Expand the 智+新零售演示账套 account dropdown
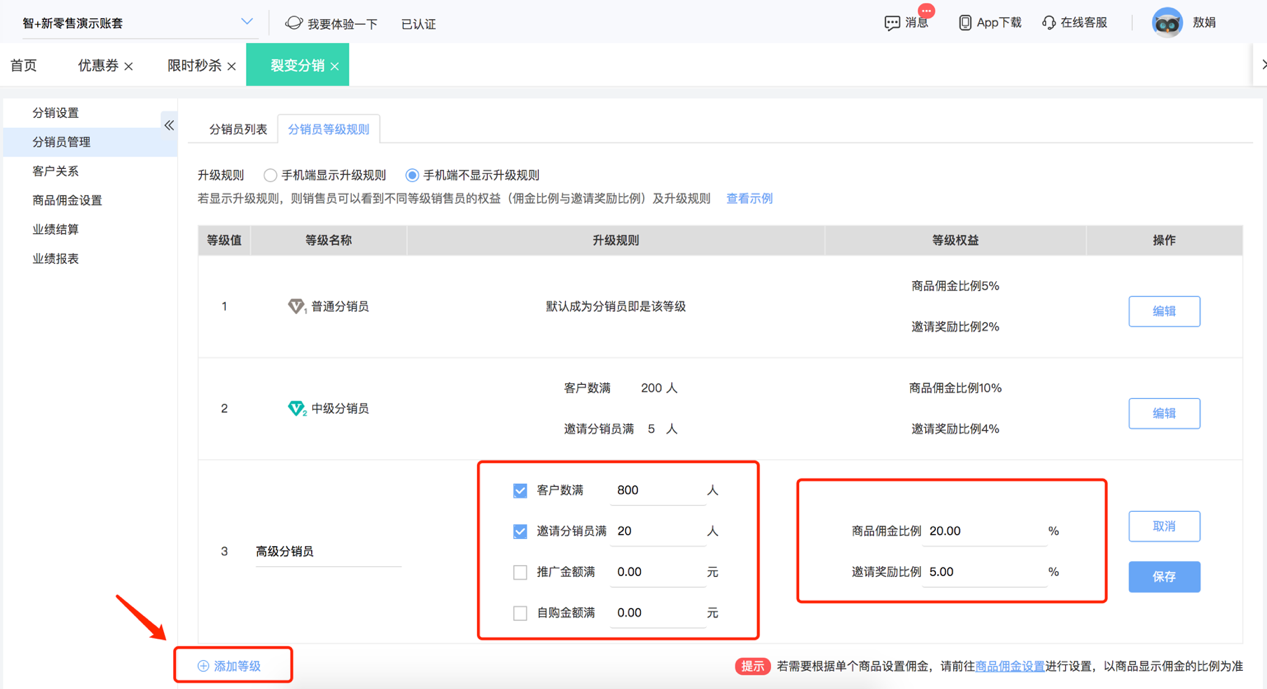The image size is (1267, 689). [x=246, y=21]
